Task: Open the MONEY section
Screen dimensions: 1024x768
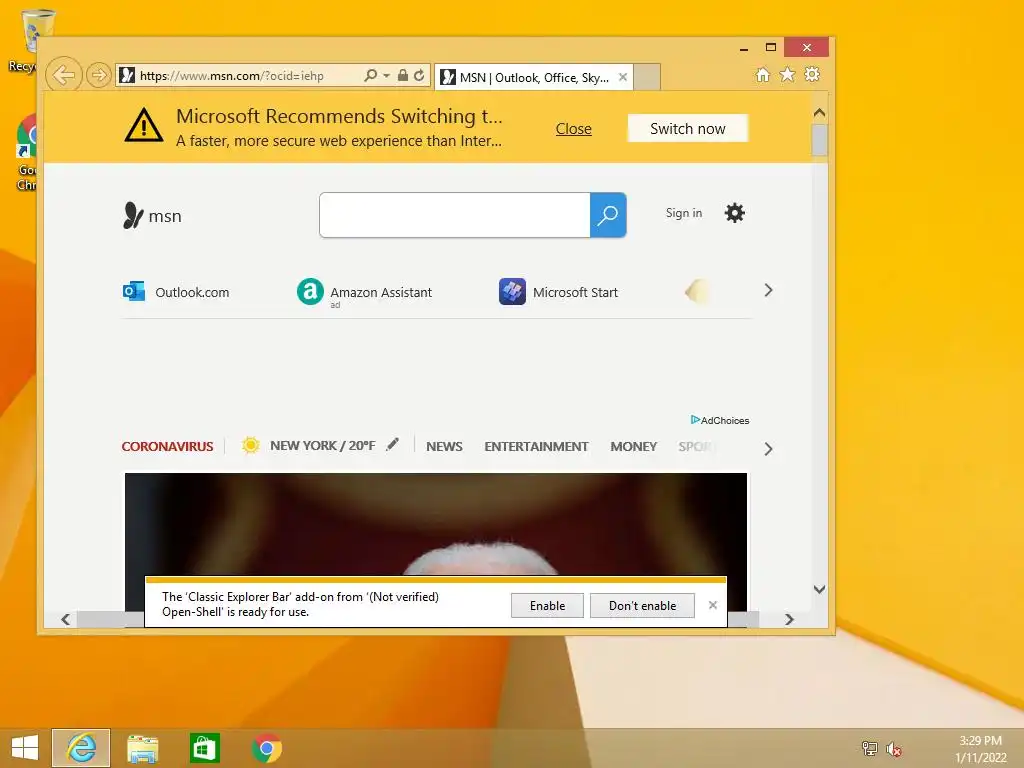Action: (x=633, y=447)
